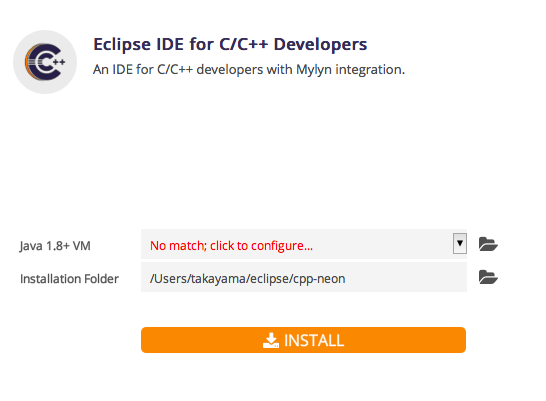The height and width of the screenshot is (401, 546).
Task: Expand the Java 1.8+ VM dropdown arrow
Action: (460, 243)
